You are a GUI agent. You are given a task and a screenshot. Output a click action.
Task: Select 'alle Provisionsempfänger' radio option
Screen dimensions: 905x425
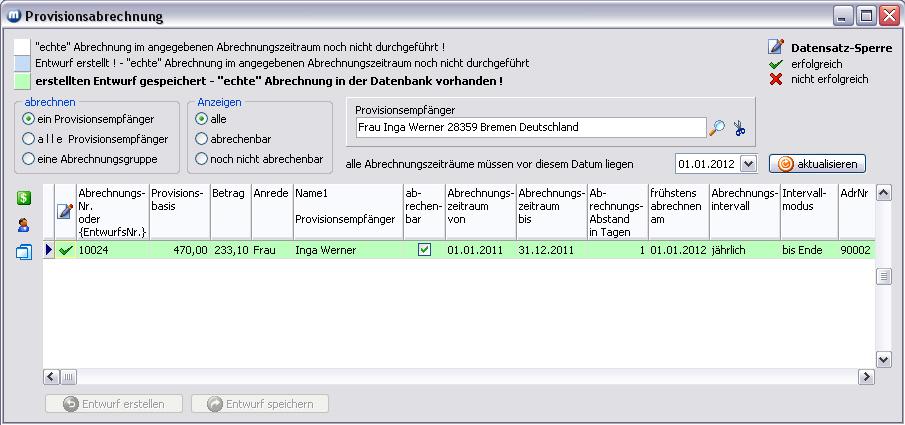[29, 139]
